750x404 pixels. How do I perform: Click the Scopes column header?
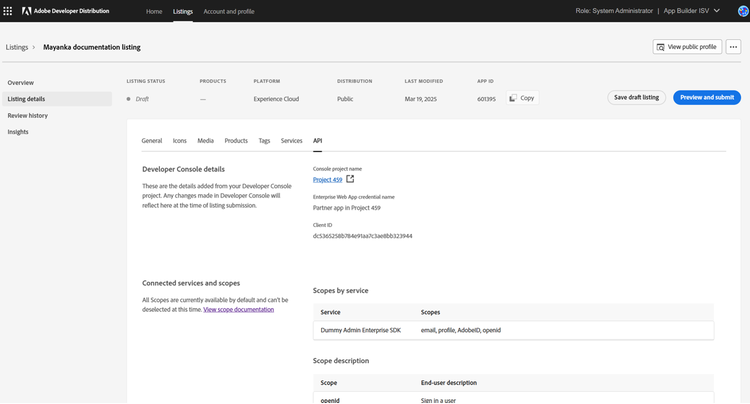[430, 312]
